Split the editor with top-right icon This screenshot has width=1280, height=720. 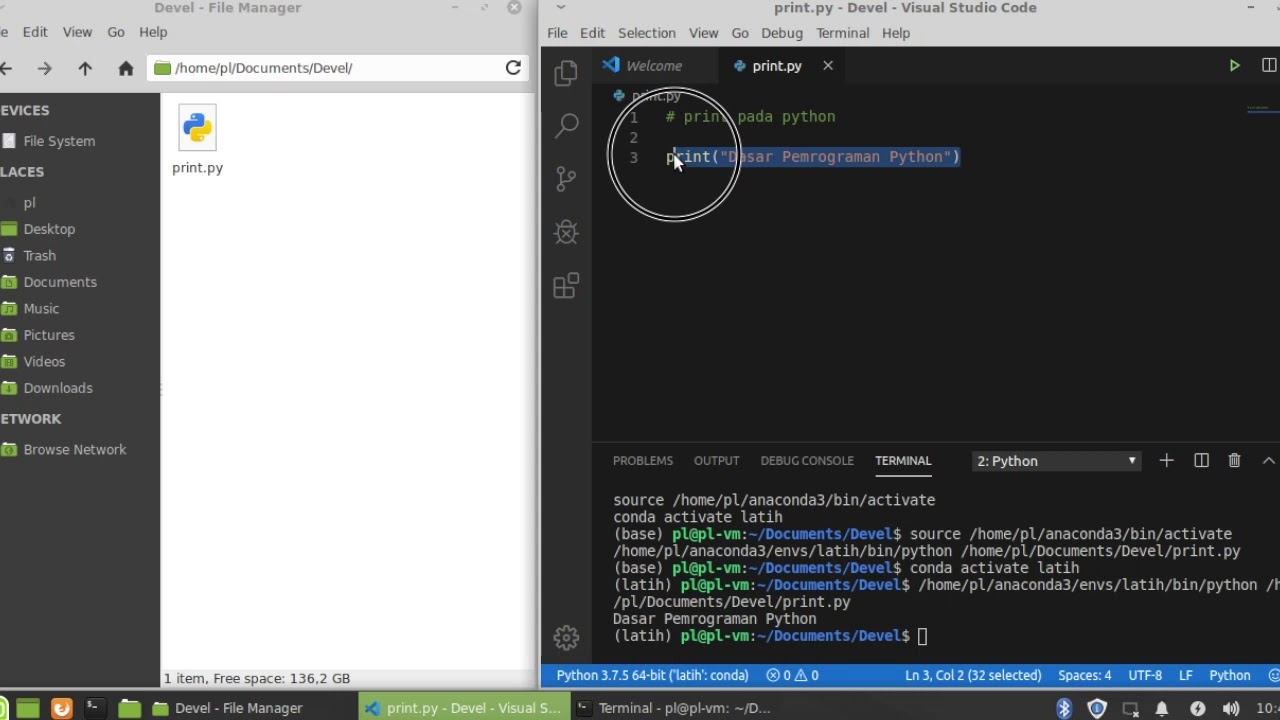[1269, 66]
